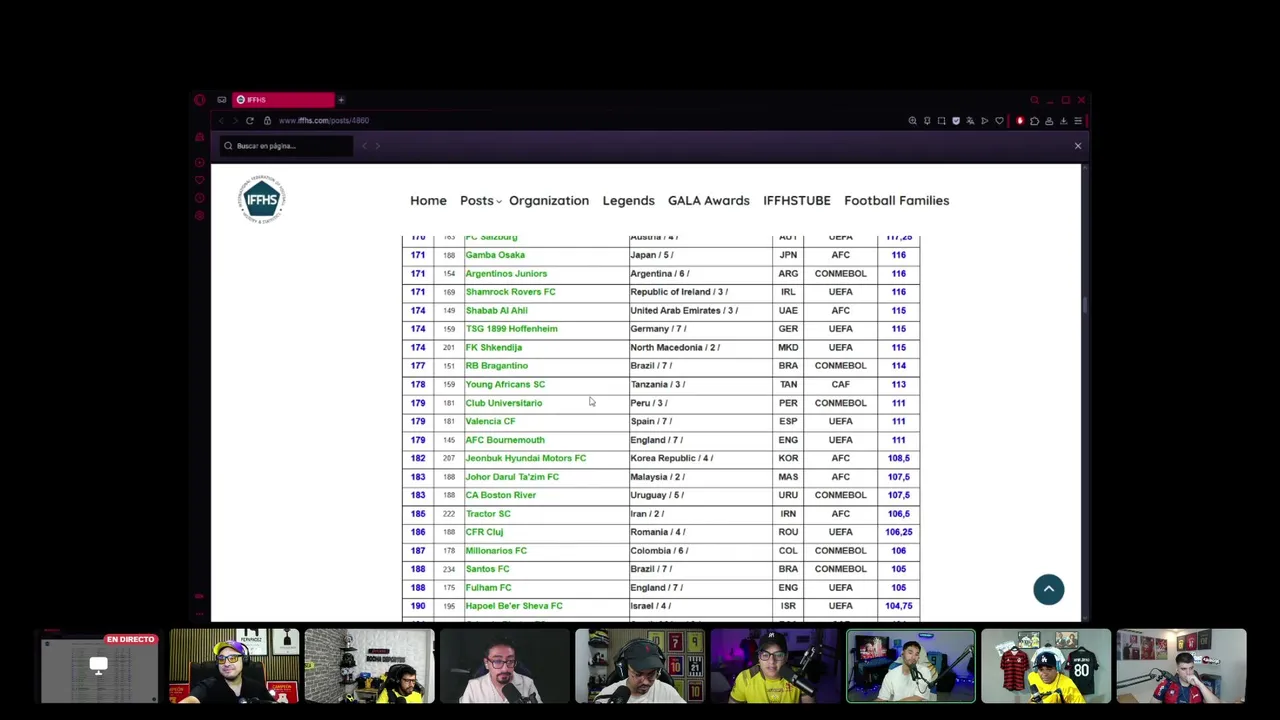
Task: Click the padlock site info icon
Action: click(267, 121)
